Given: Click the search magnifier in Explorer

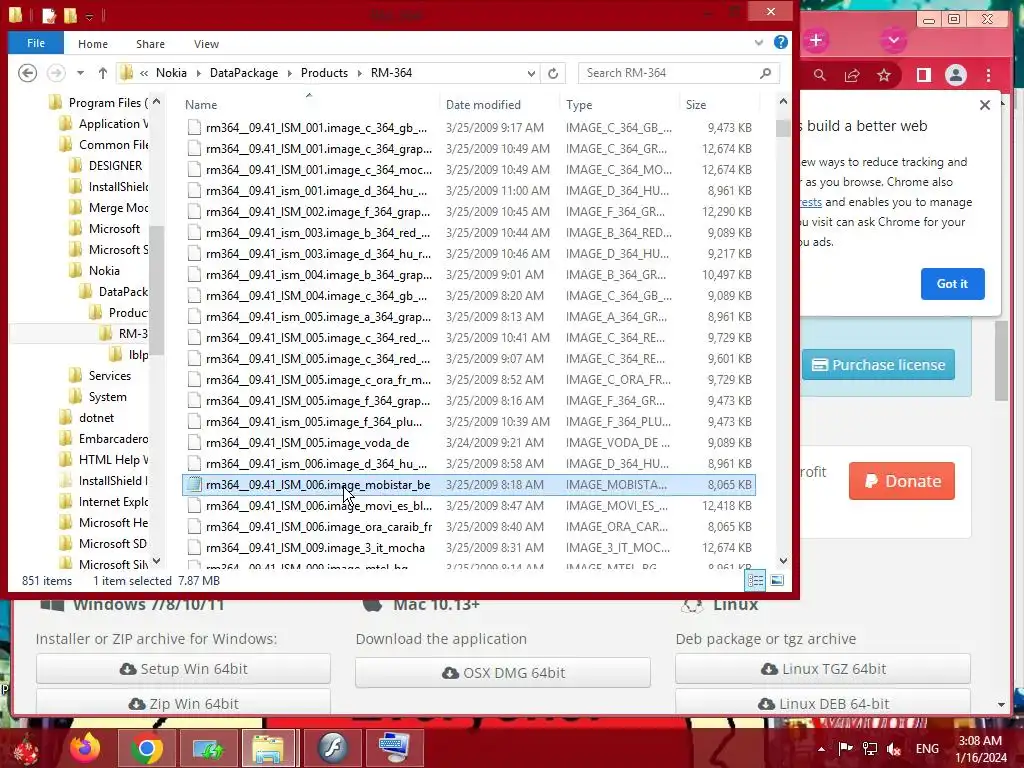Looking at the screenshot, I should (765, 73).
